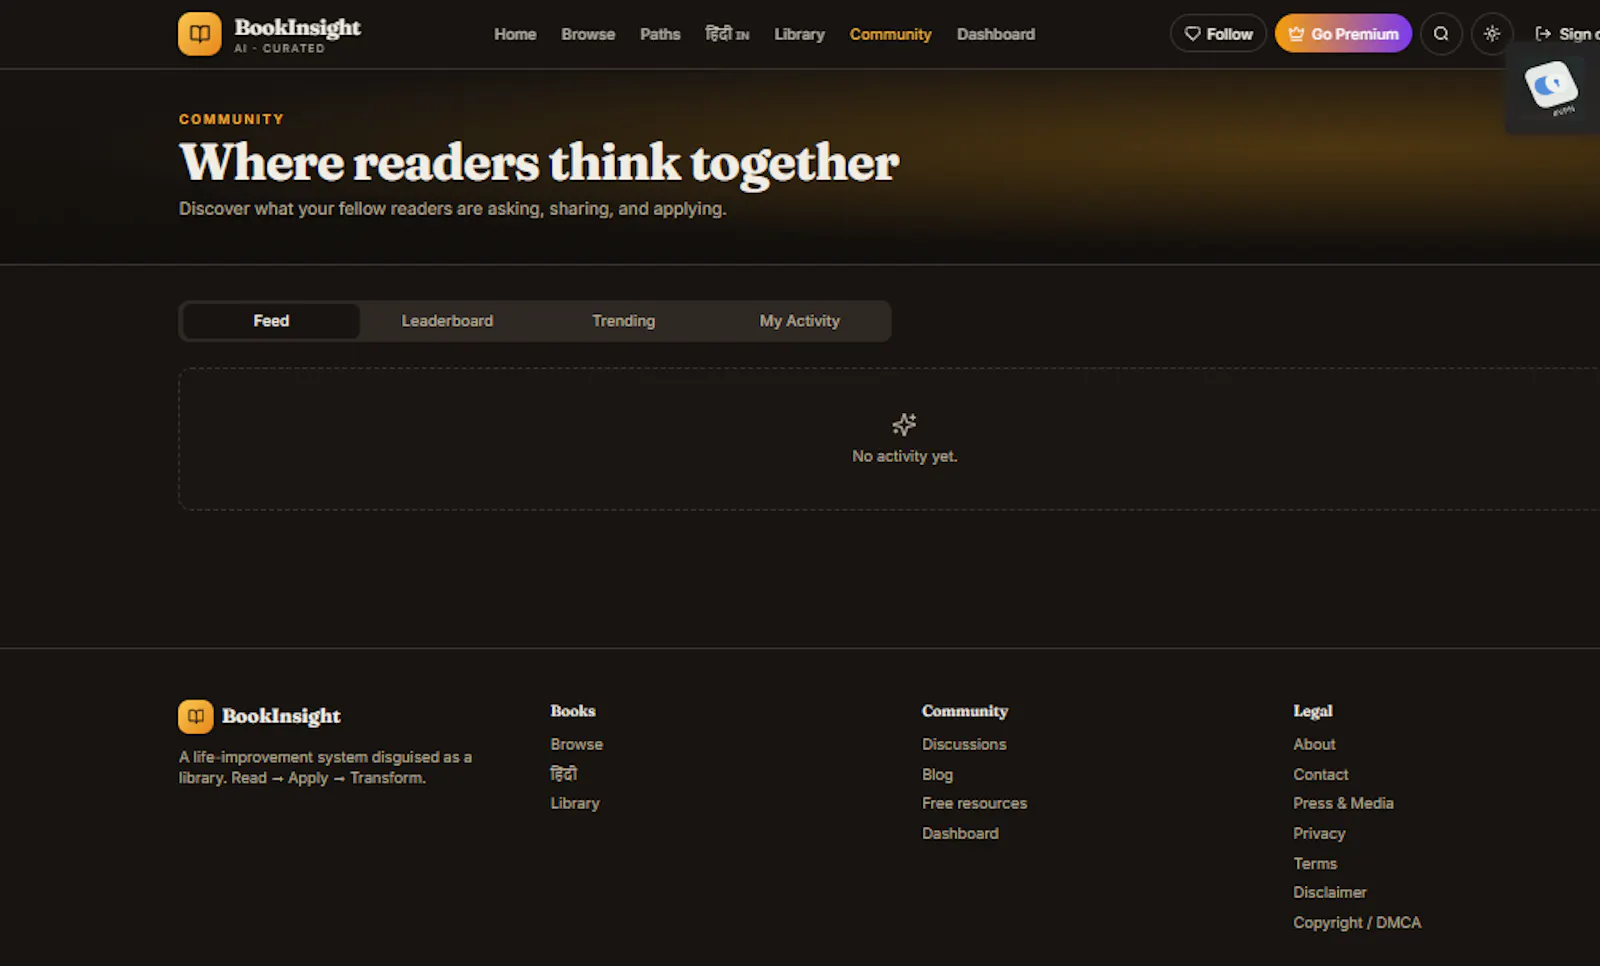The height and width of the screenshot is (966, 1600).
Task: Click the floating eye widget icon
Action: [x=1551, y=88]
